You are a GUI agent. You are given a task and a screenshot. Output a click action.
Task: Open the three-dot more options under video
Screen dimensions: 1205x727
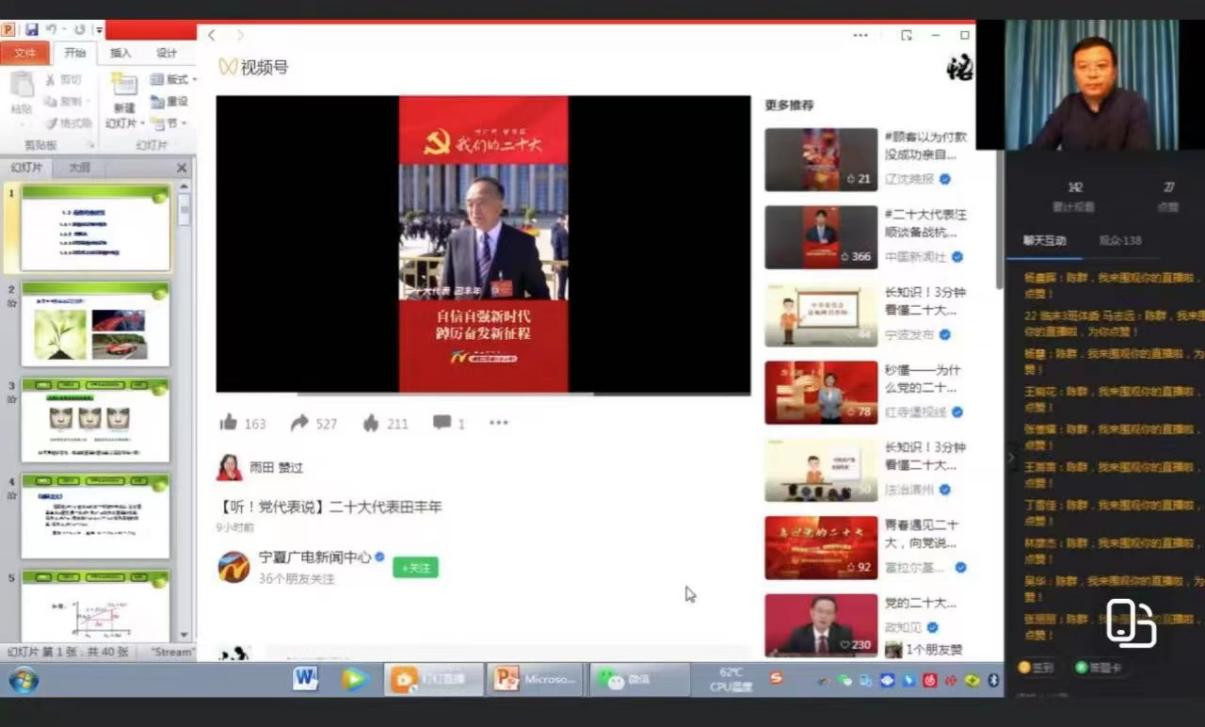pyautogui.click(x=498, y=423)
